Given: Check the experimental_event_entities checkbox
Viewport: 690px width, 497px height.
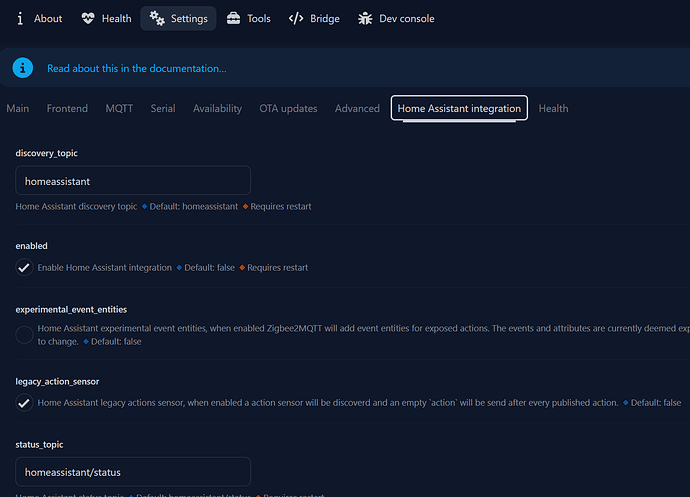Looking at the screenshot, I should pyautogui.click(x=24, y=335).
